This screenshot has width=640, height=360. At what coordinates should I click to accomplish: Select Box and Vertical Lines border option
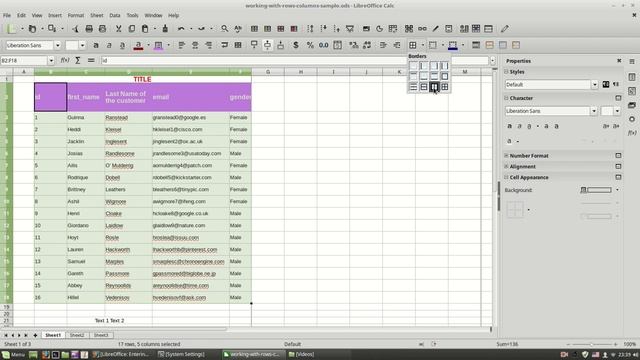[434, 87]
